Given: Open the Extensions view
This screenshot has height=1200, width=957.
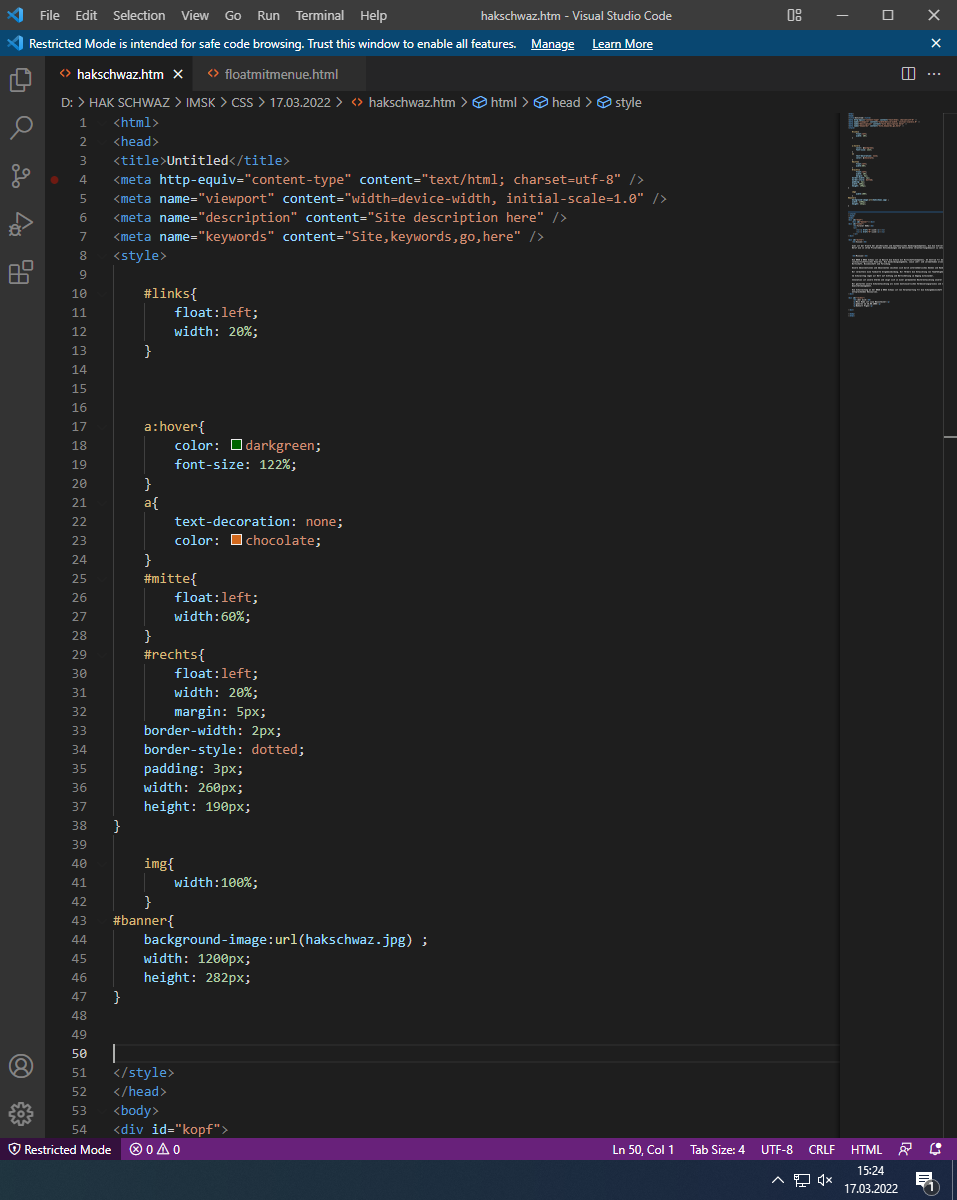Looking at the screenshot, I should [21, 272].
